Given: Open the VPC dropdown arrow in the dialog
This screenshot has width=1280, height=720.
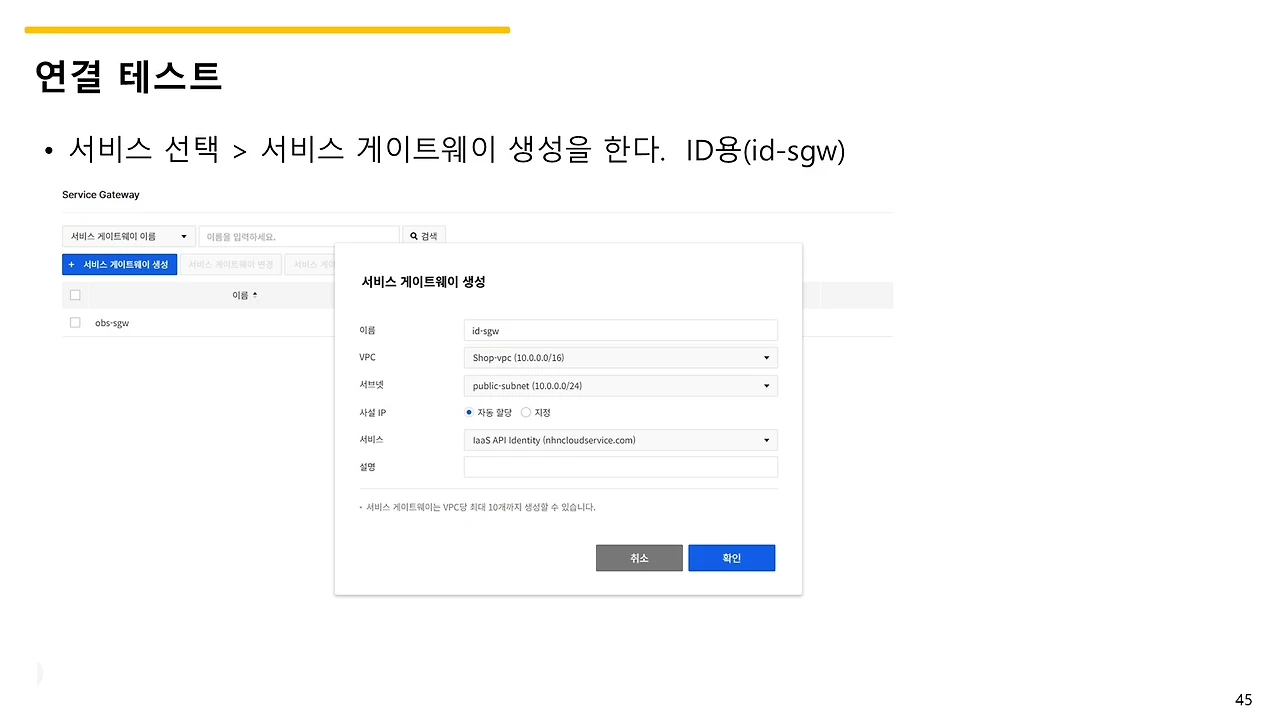Looking at the screenshot, I should coord(766,357).
